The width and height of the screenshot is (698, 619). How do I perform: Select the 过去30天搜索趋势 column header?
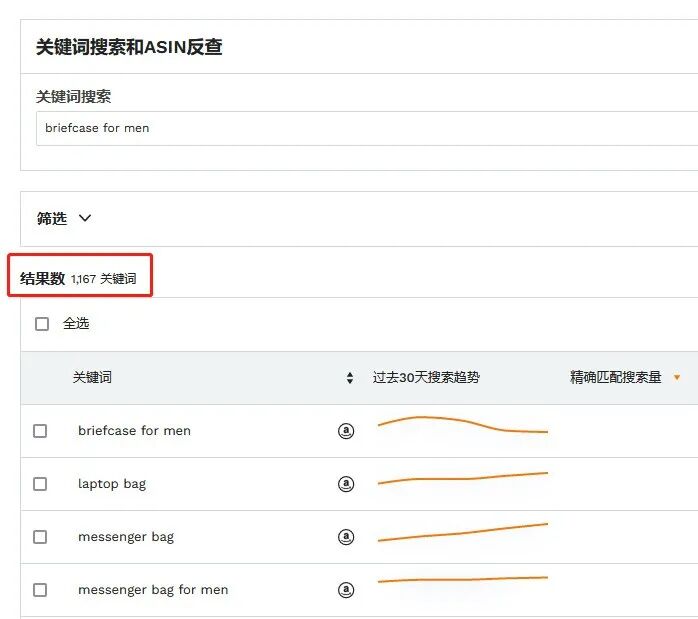click(426, 377)
